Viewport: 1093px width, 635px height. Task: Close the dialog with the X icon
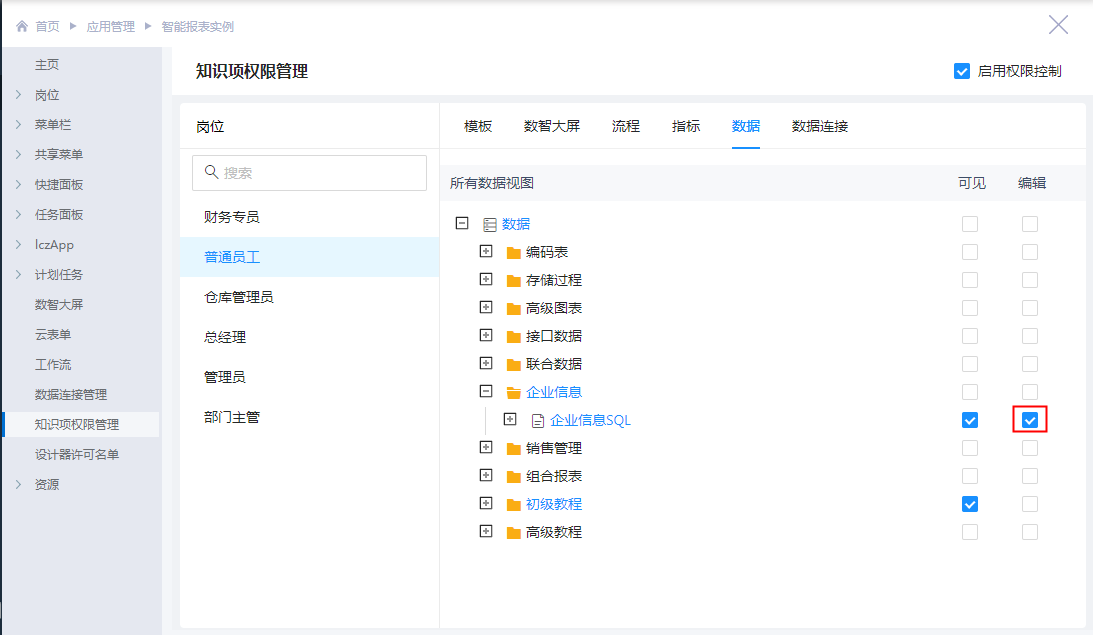tap(1058, 25)
